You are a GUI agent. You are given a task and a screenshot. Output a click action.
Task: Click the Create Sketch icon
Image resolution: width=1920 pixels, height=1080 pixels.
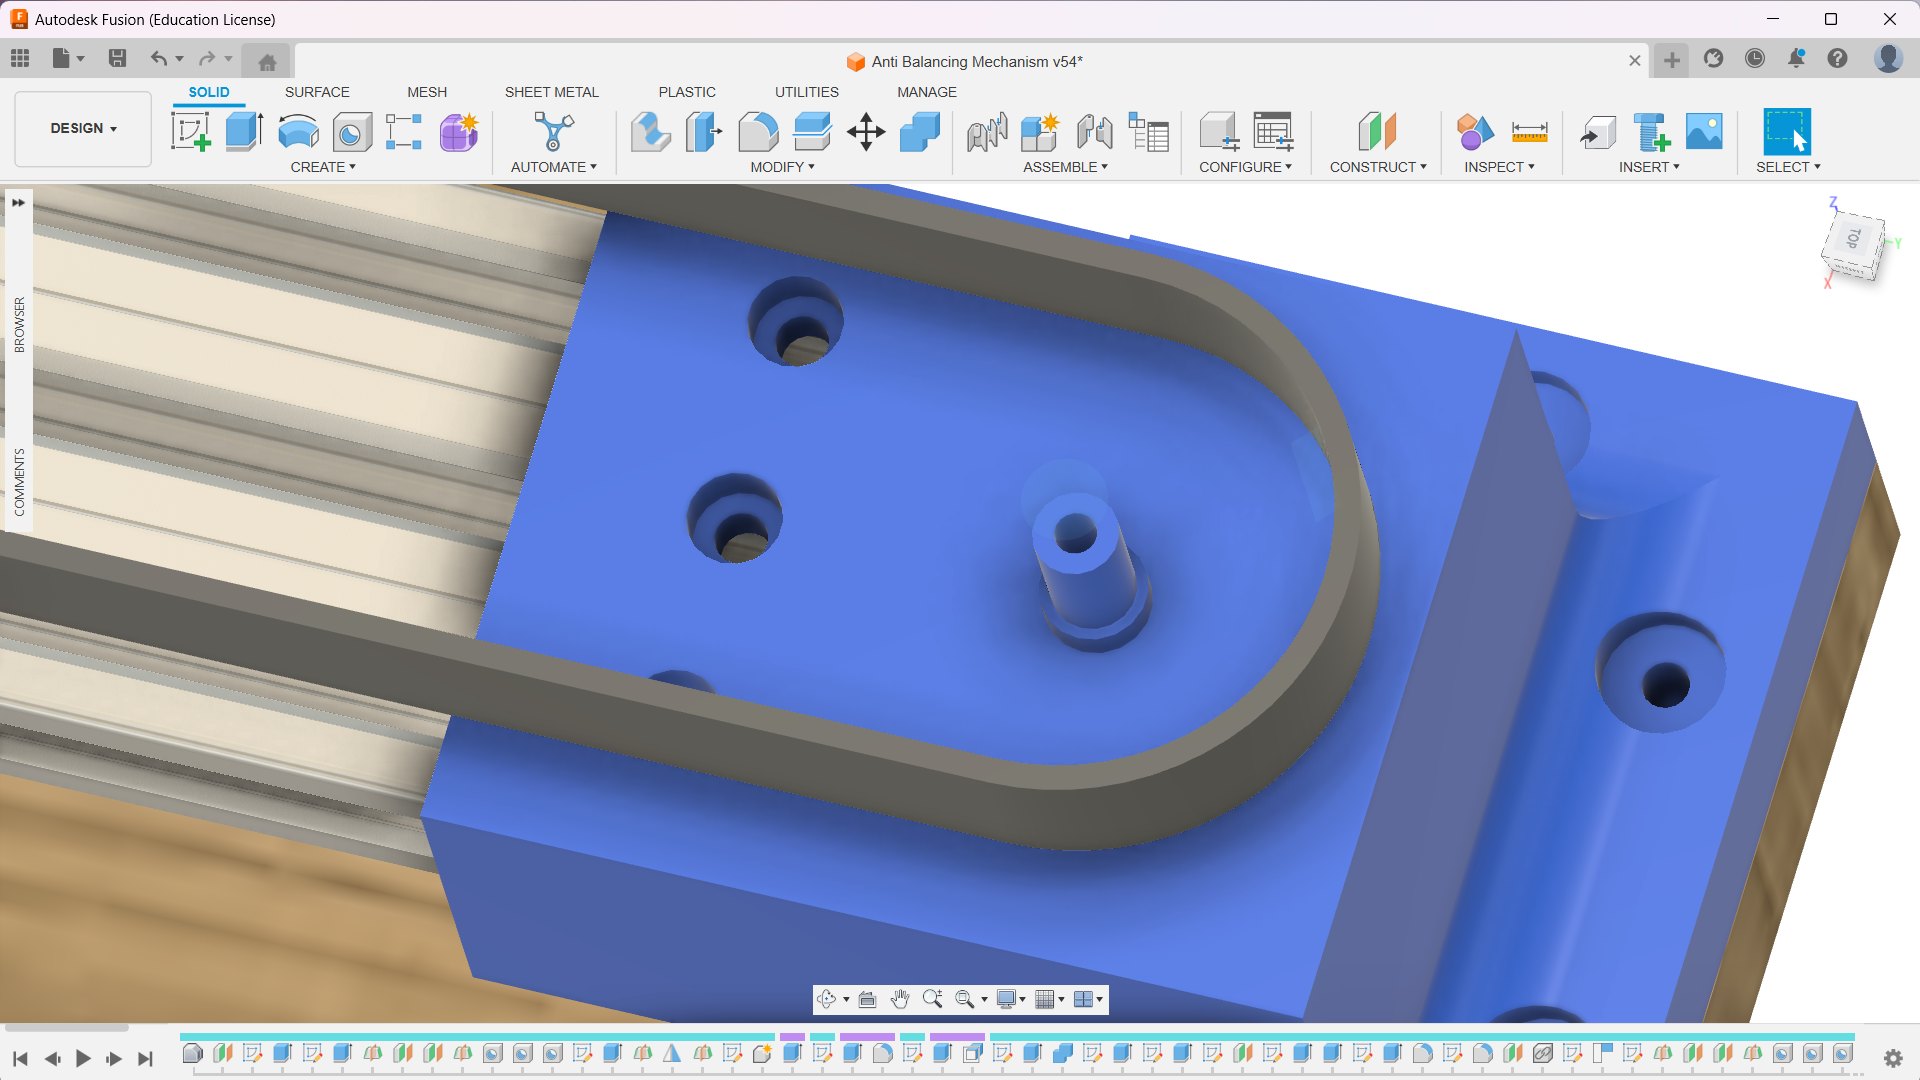pyautogui.click(x=190, y=131)
